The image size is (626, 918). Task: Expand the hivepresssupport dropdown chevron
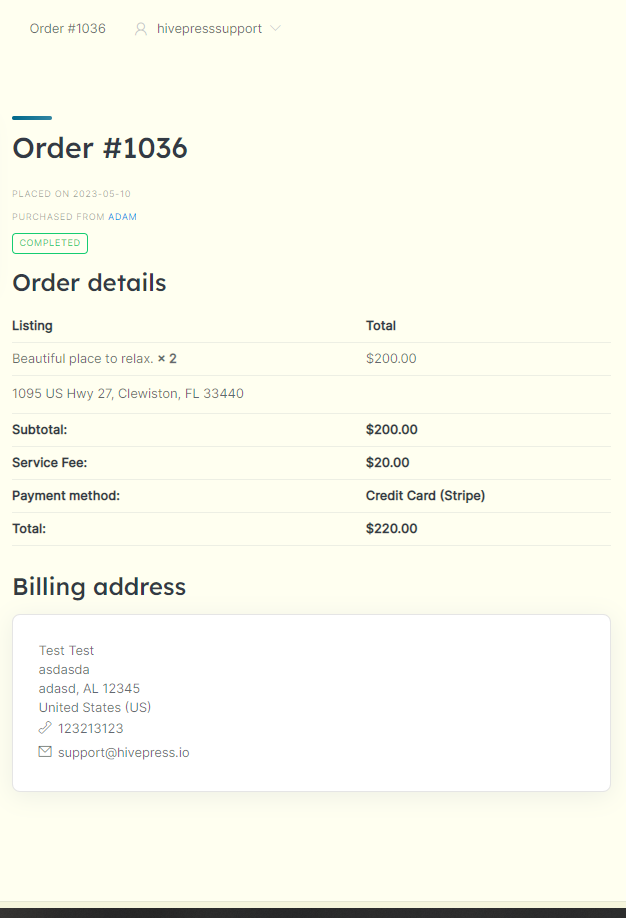click(275, 28)
